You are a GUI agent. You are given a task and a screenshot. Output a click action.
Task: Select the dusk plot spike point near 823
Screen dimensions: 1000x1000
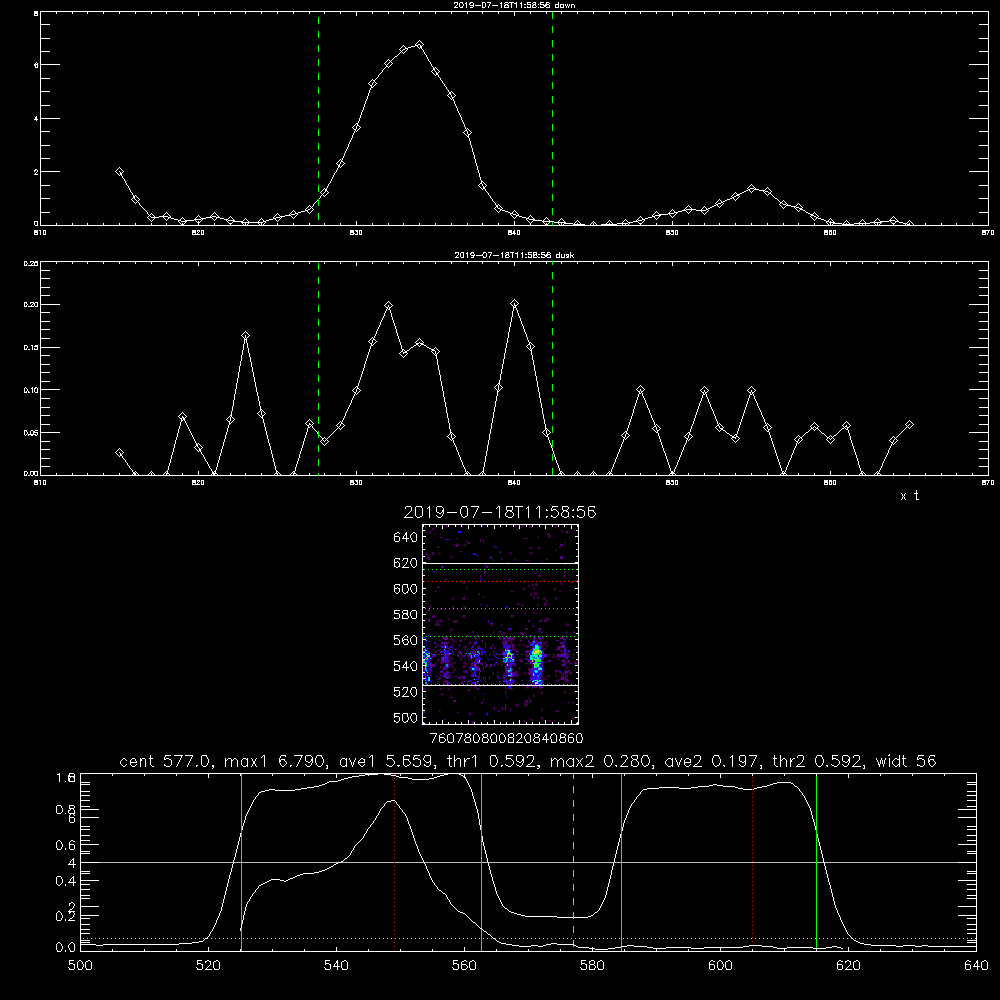coord(246,335)
